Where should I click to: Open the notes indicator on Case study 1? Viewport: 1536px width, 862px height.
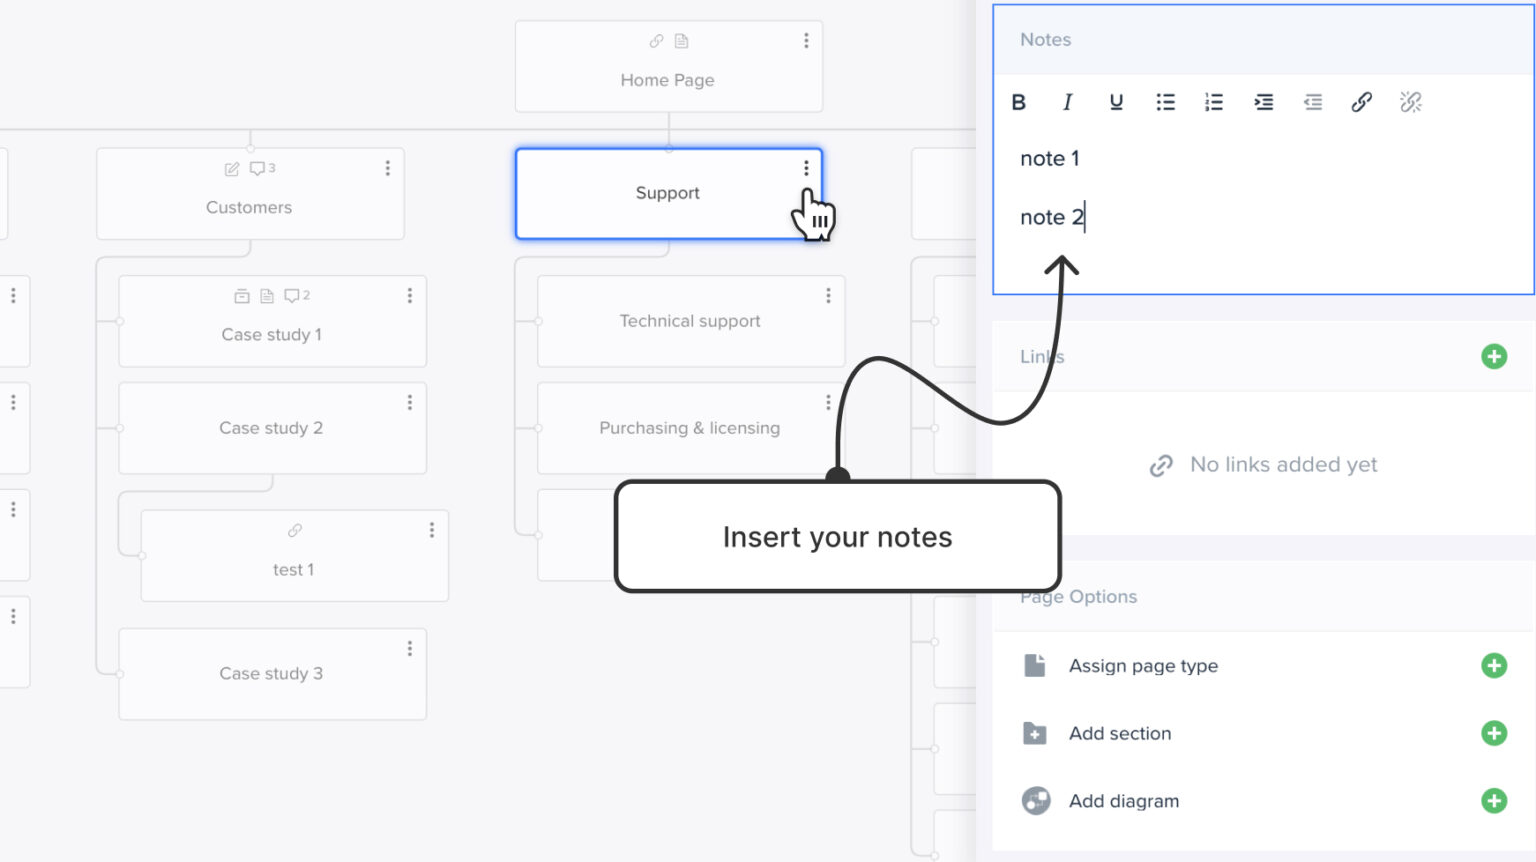(x=265, y=295)
